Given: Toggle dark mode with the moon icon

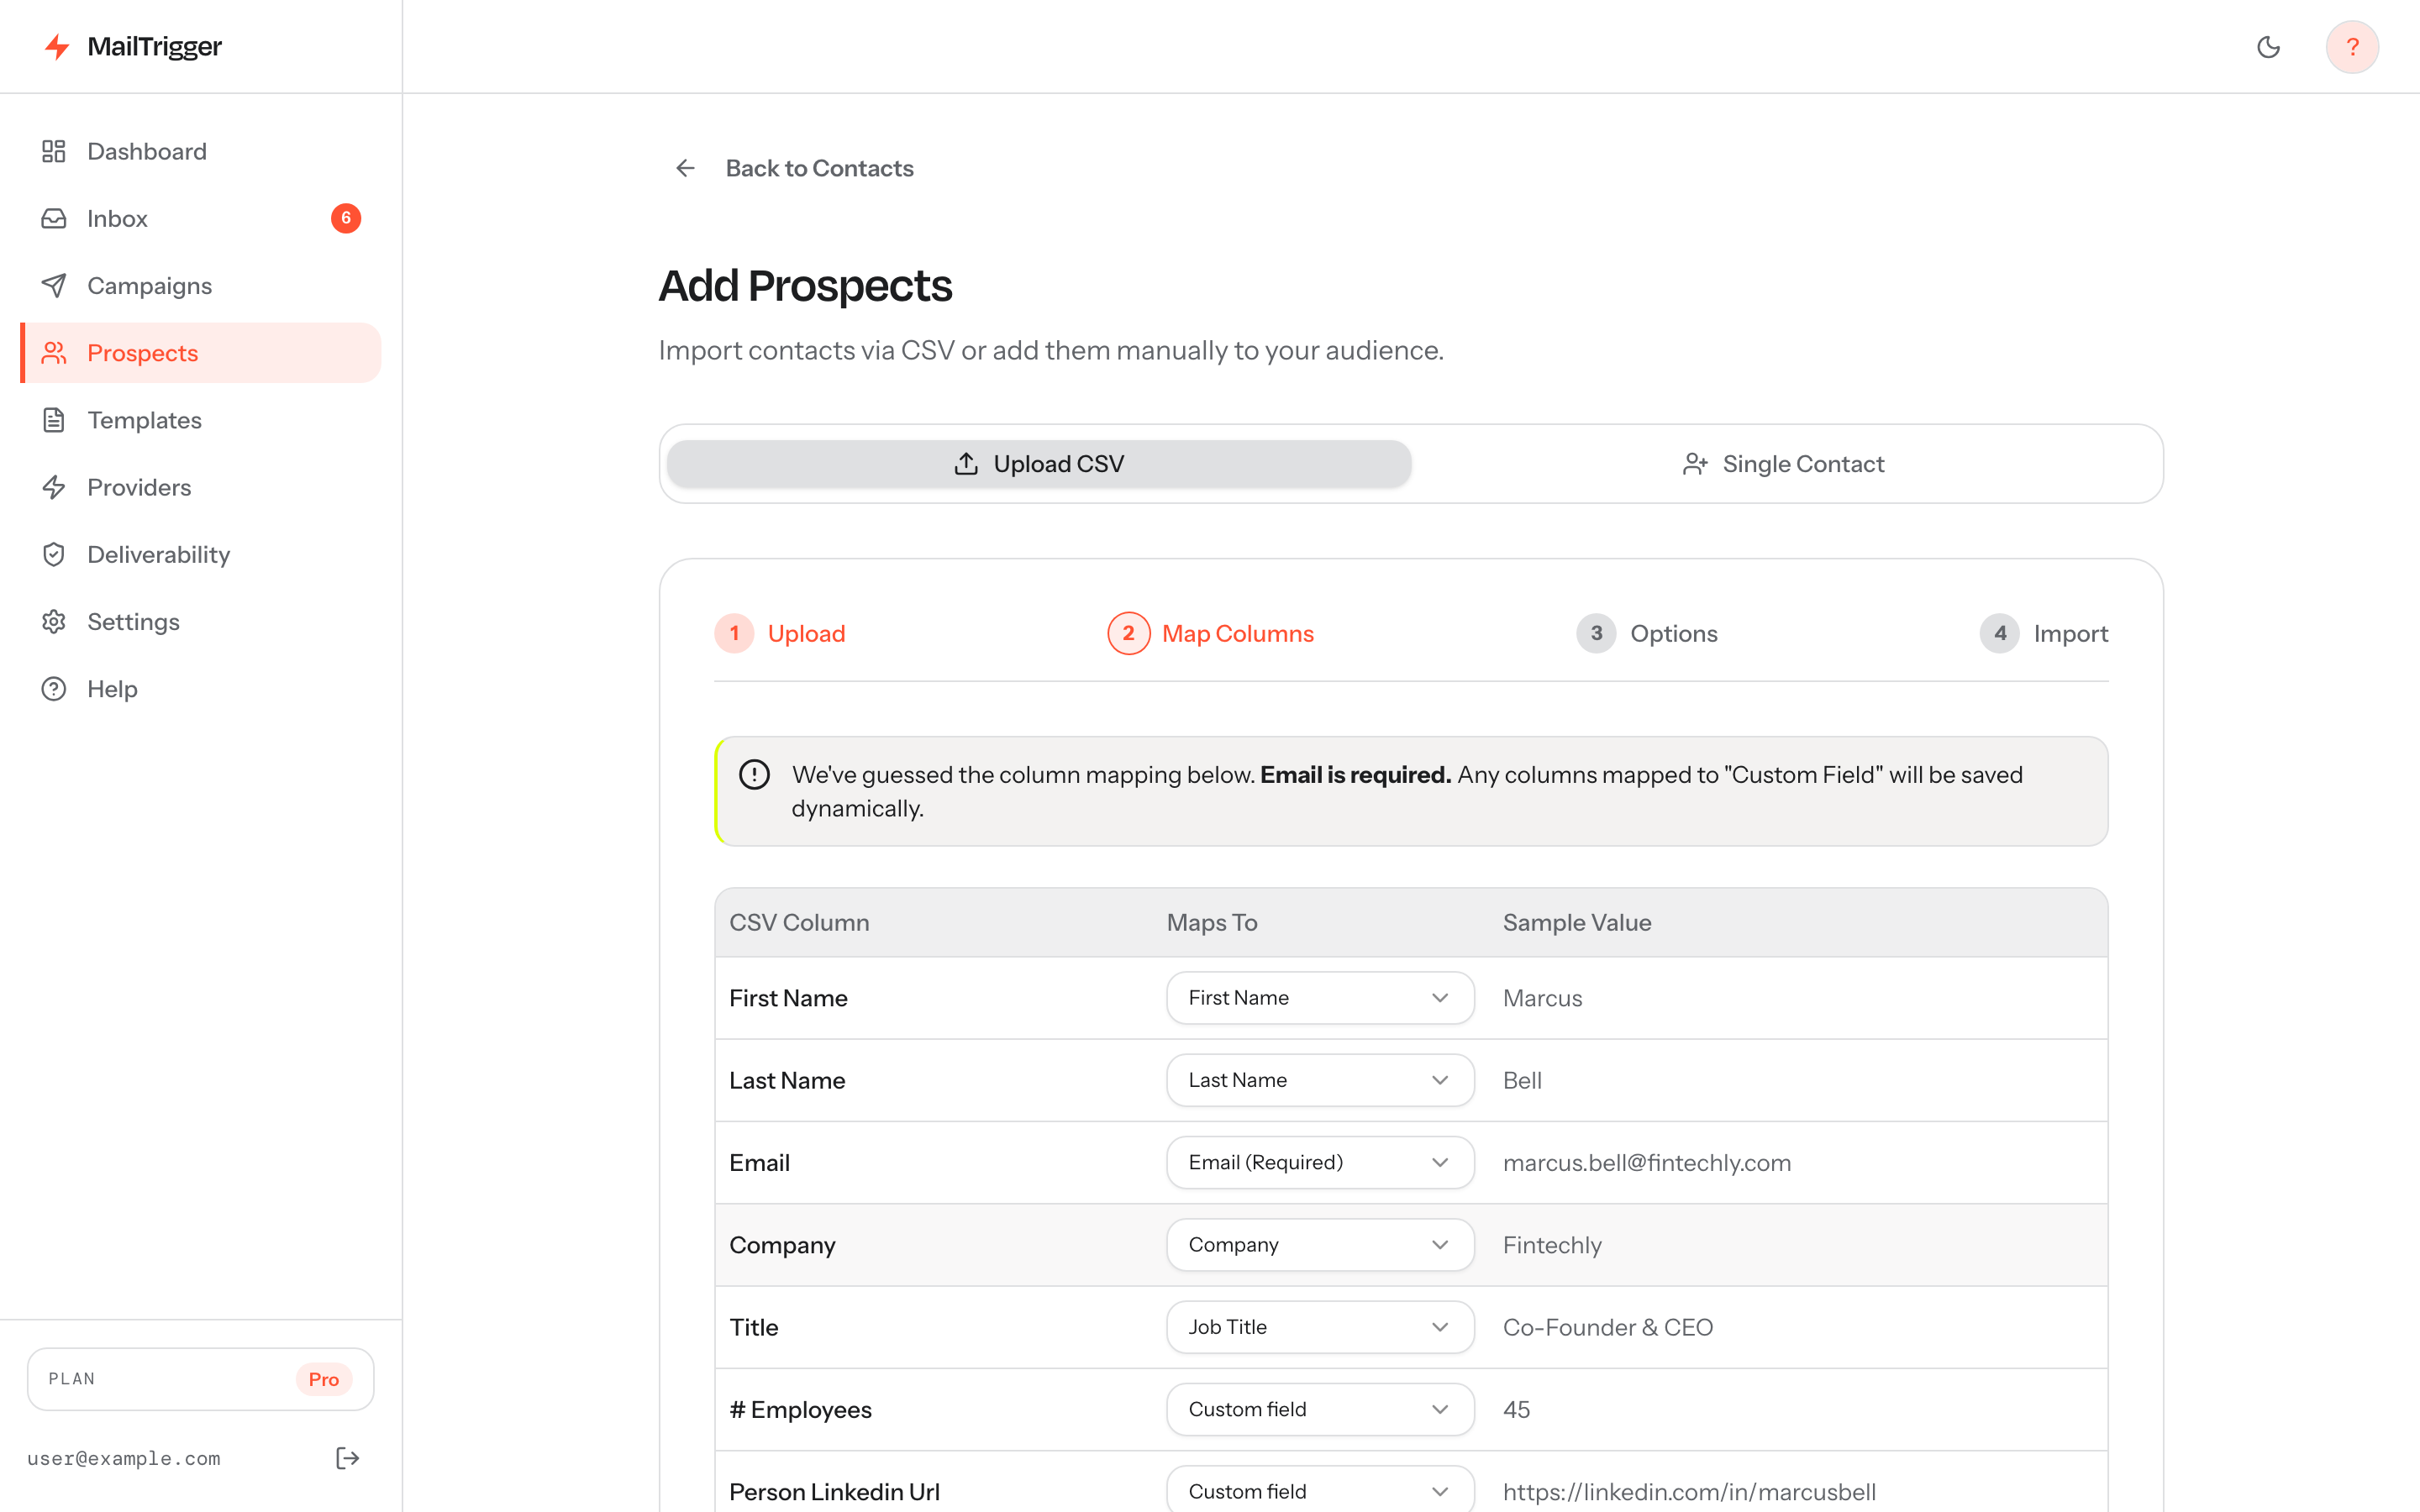Looking at the screenshot, I should (2268, 47).
